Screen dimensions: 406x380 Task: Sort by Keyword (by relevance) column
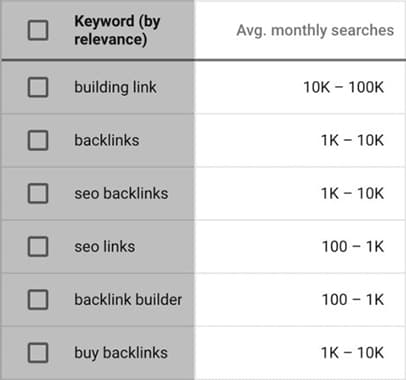117,30
